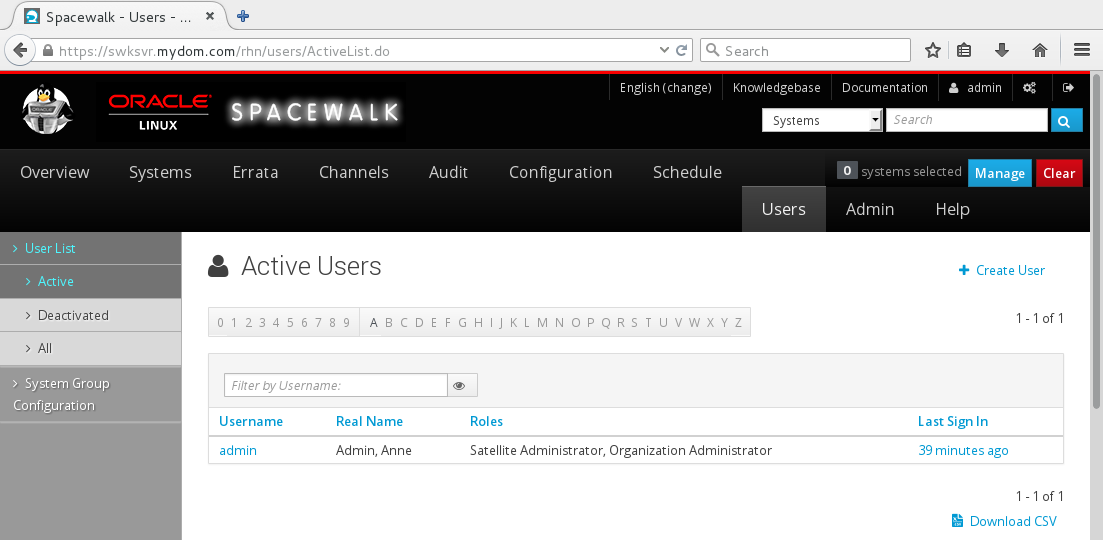The image size is (1103, 540).
Task: Click the page vertical scrollbar
Action: coord(1096,239)
